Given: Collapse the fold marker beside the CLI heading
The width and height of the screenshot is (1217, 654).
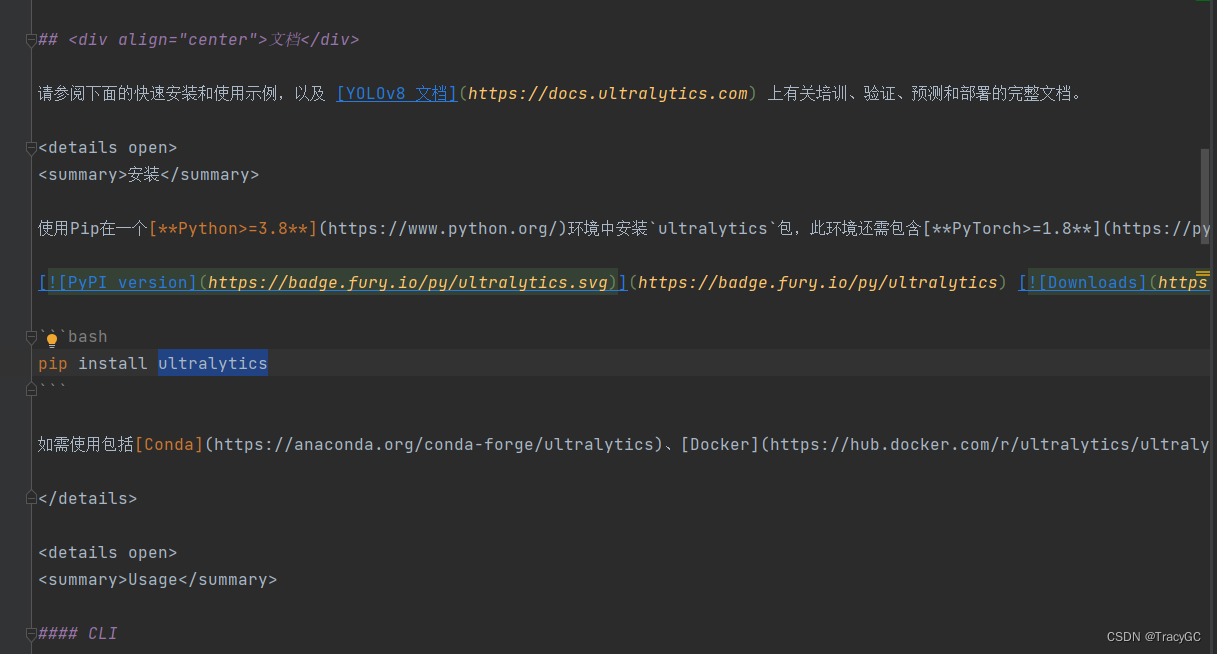Looking at the screenshot, I should pos(31,634).
